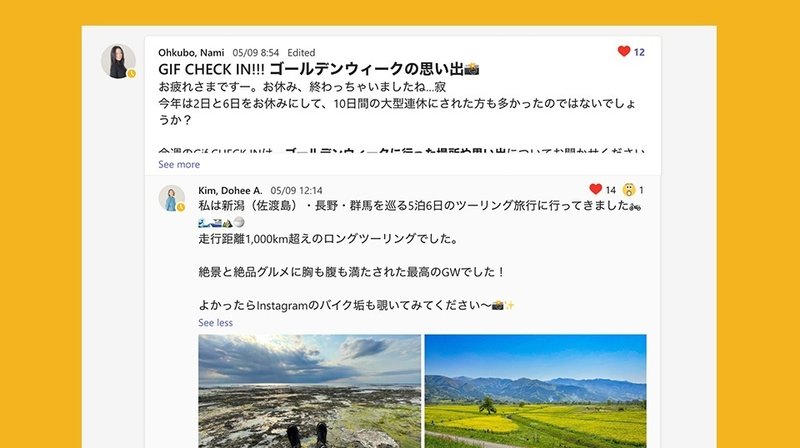Open Kim Dohee's profile avatar
Viewport: 800px width, 448px height.
point(171,198)
